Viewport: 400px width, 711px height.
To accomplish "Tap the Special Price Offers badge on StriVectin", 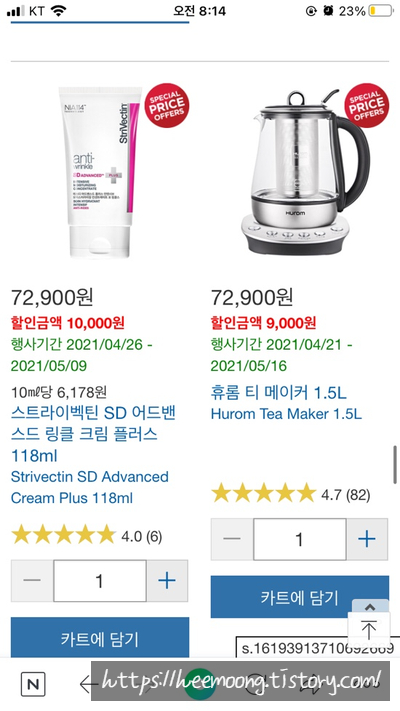I will pos(166,105).
